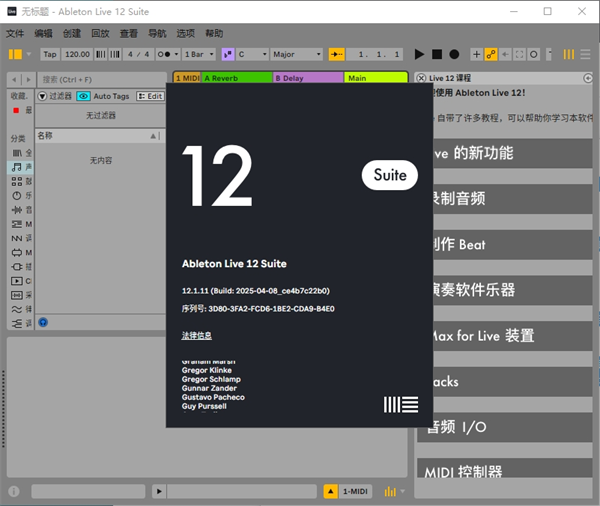Toggle the MIDI arrangement overdub plus button
The height and width of the screenshot is (506, 600).
click(x=476, y=54)
